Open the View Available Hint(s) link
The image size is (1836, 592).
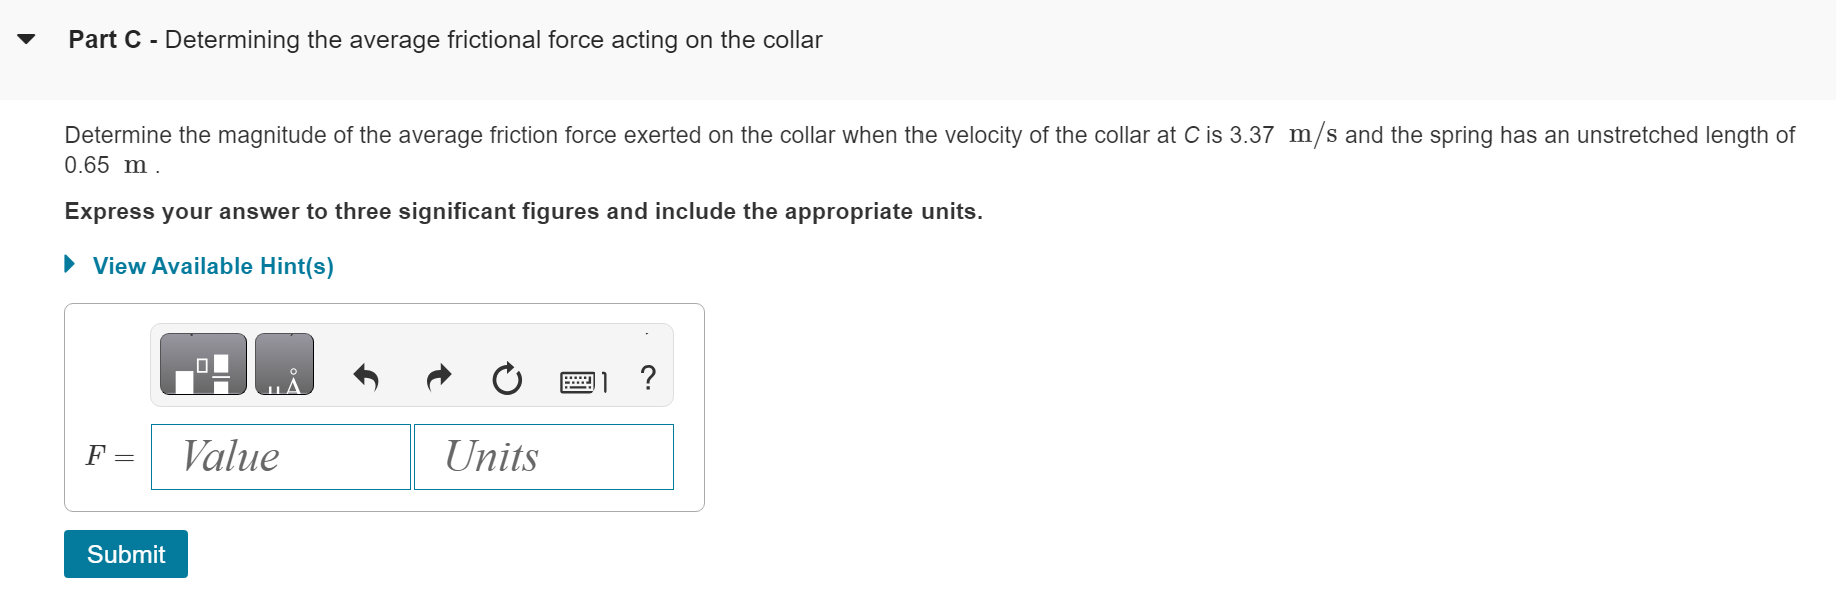(212, 265)
